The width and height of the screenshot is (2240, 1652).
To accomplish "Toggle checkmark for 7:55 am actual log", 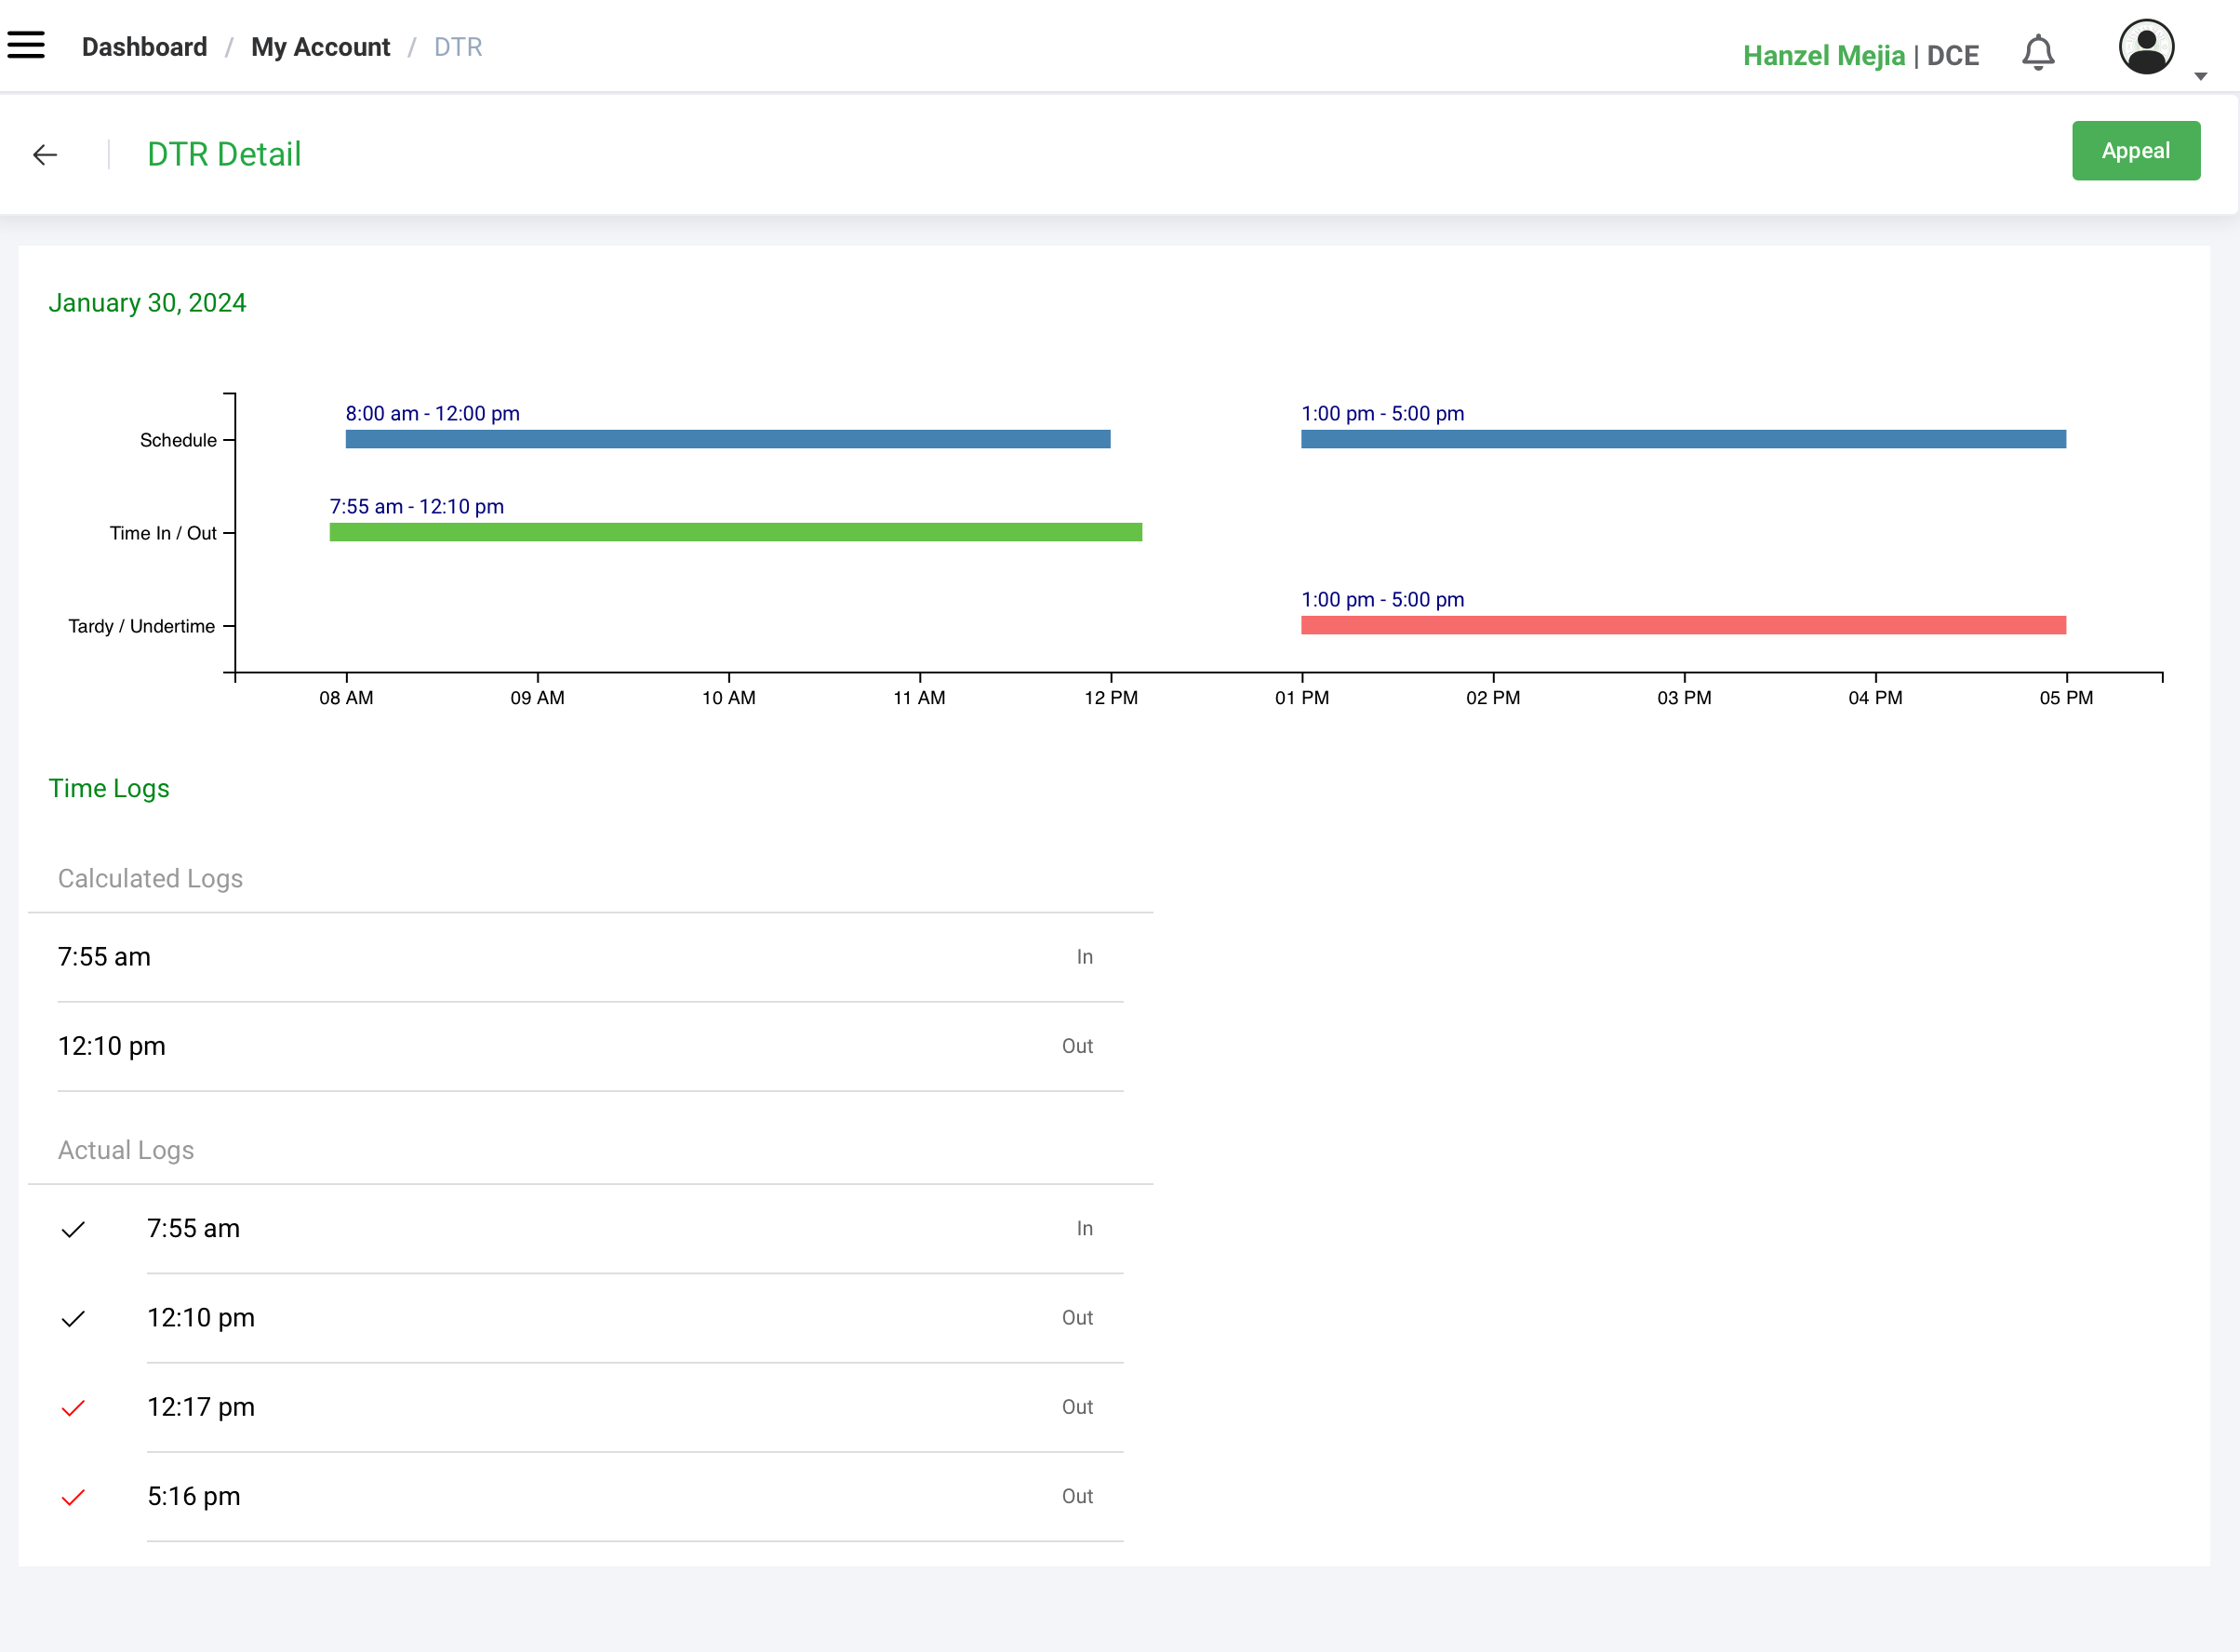I will 73,1229.
